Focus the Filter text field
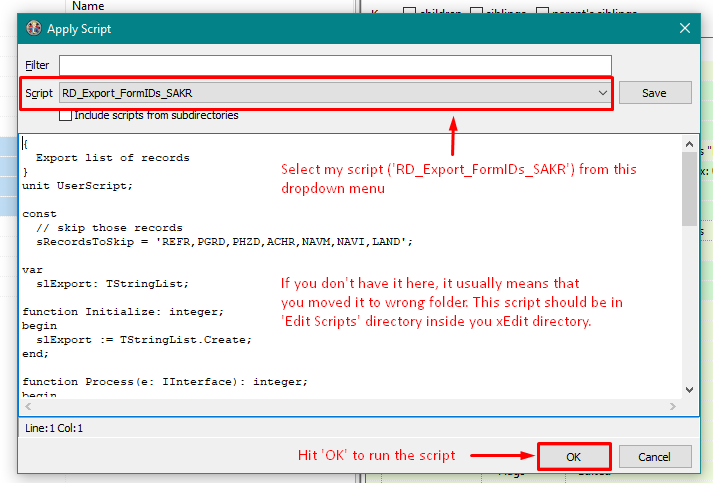This screenshot has height=483, width=713. [x=335, y=65]
